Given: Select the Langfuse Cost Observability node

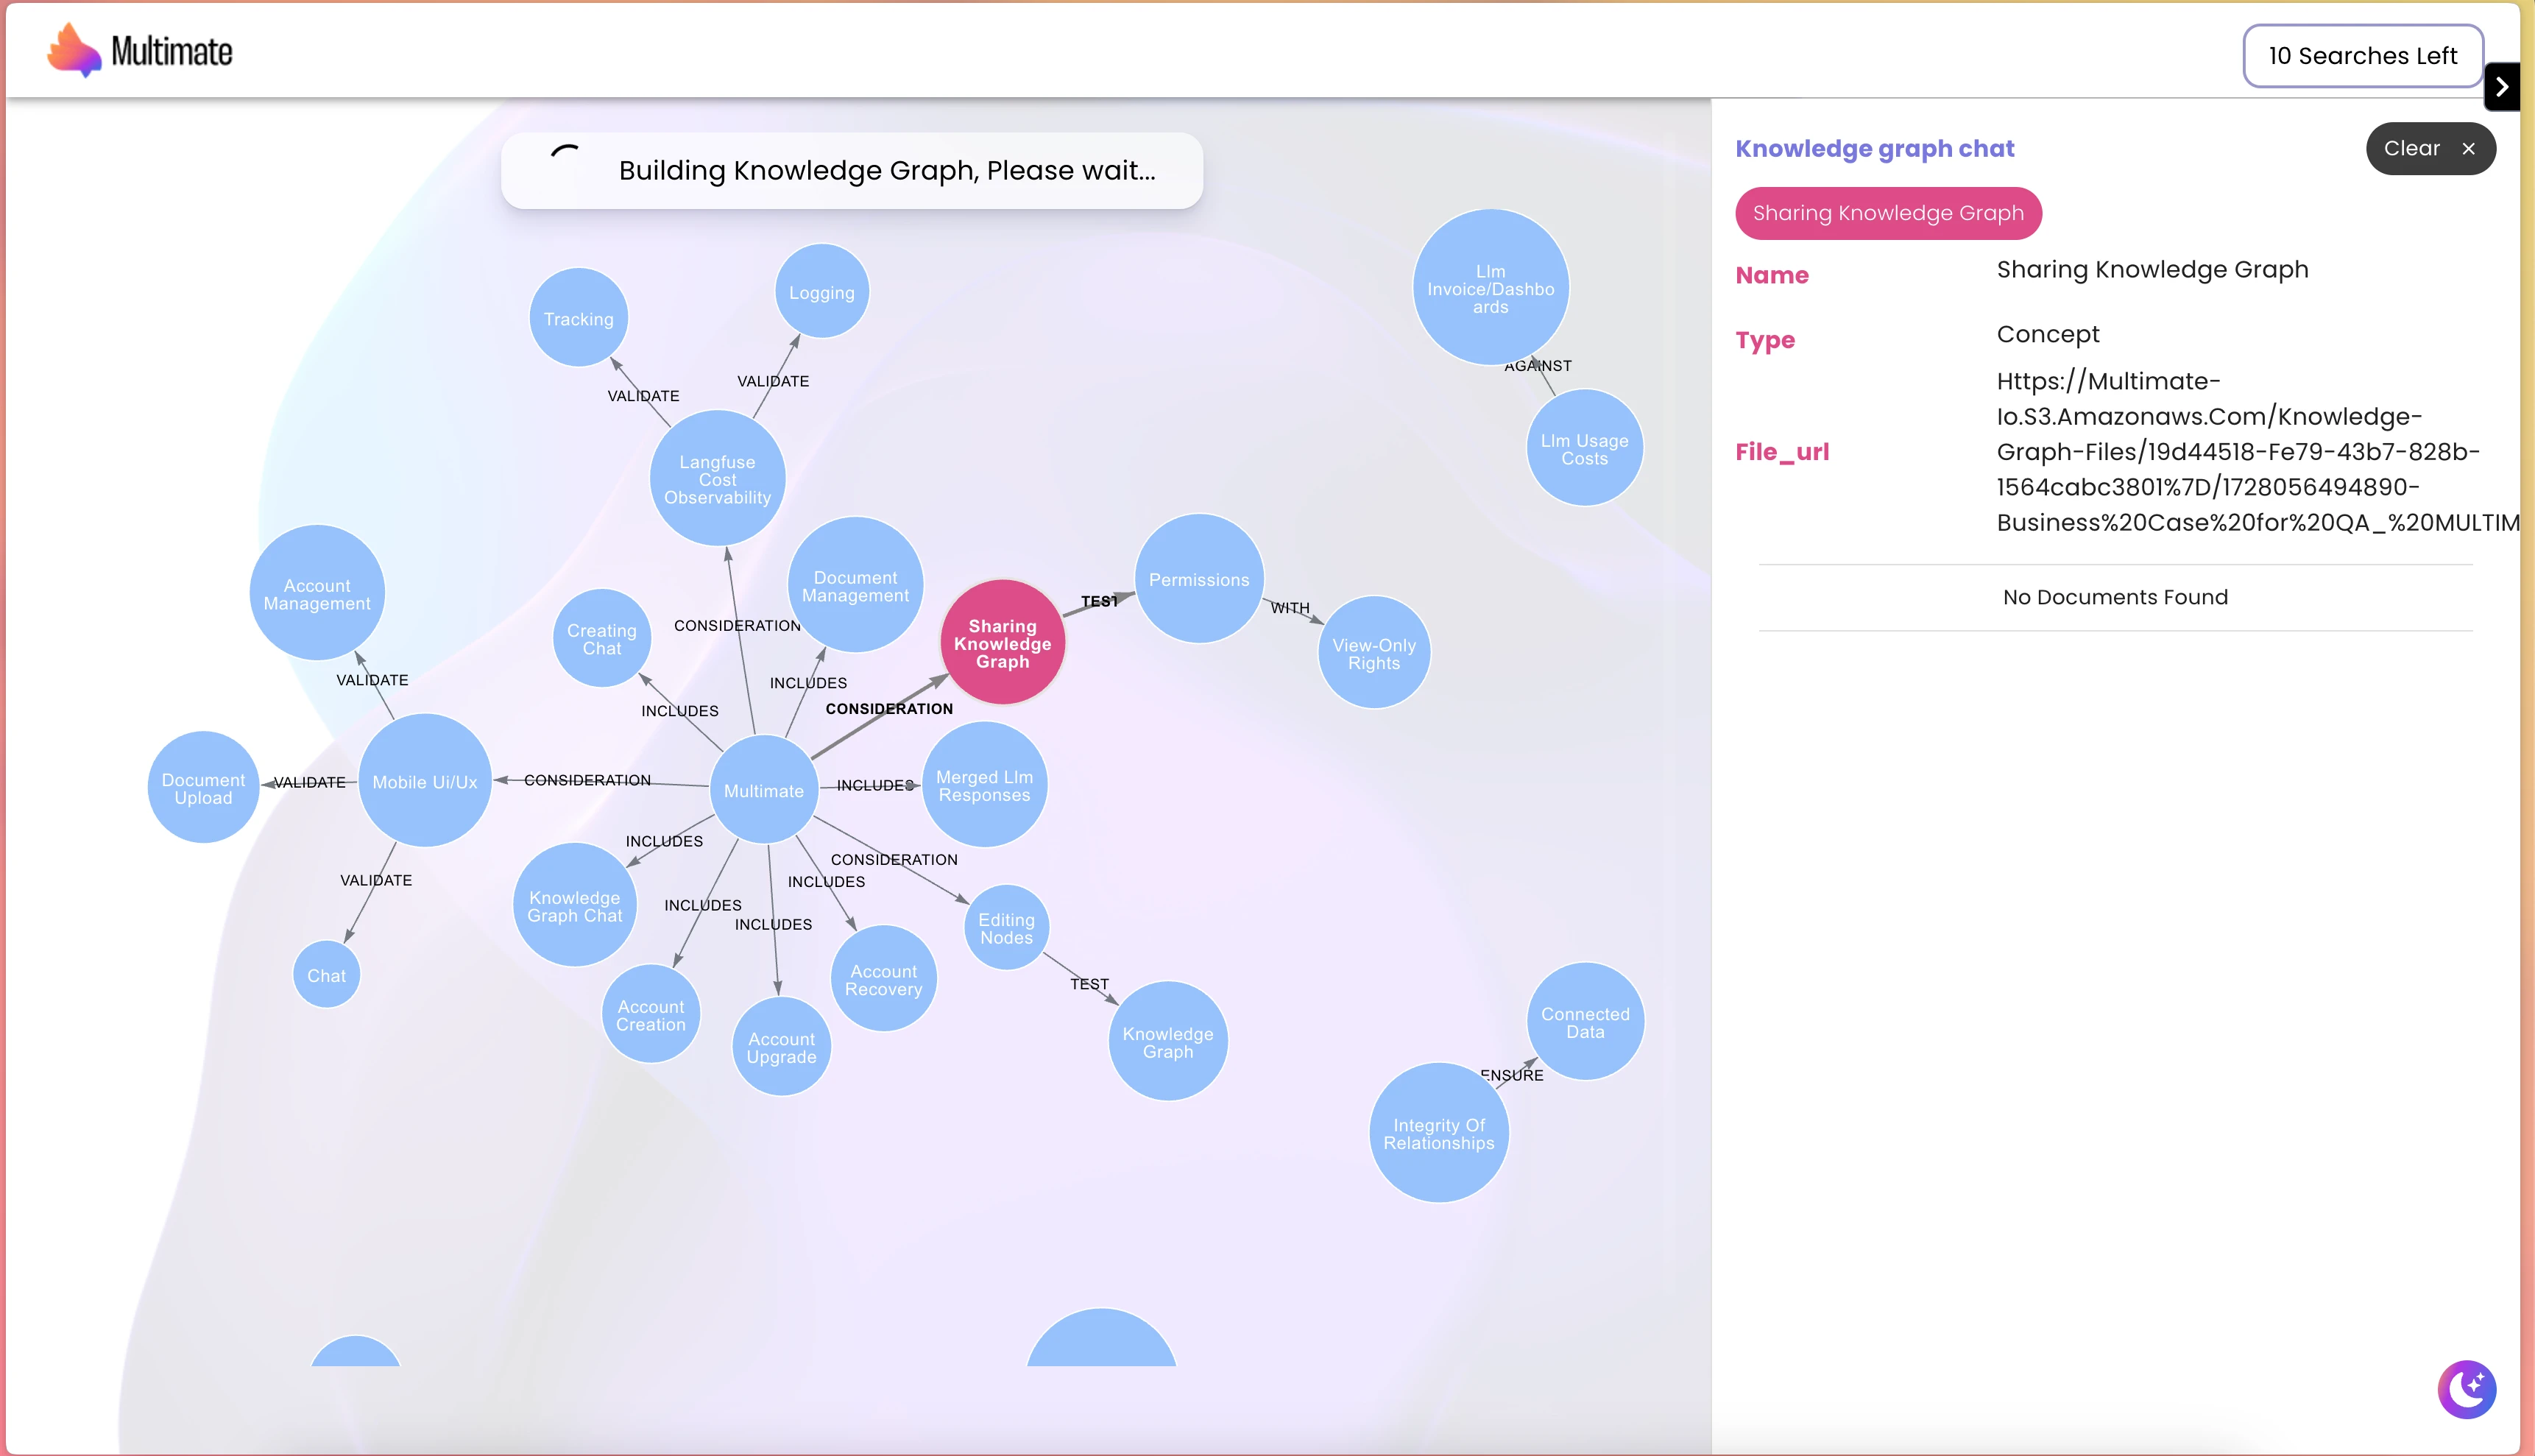Looking at the screenshot, I should tap(718, 479).
